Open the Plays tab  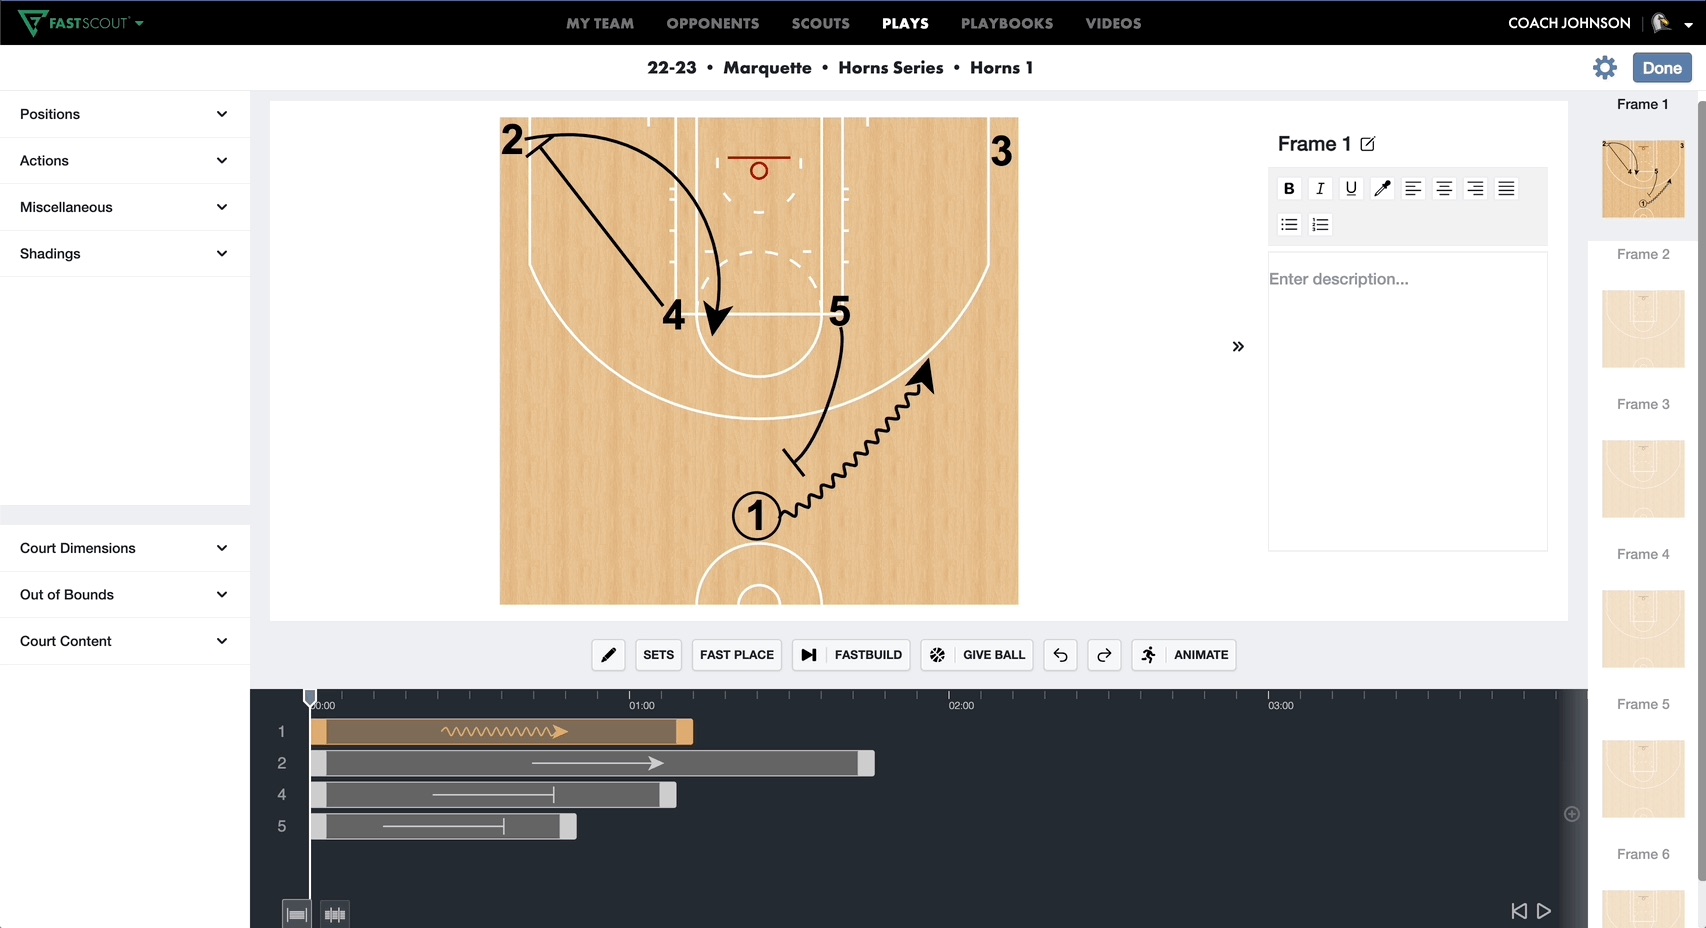coord(905,23)
